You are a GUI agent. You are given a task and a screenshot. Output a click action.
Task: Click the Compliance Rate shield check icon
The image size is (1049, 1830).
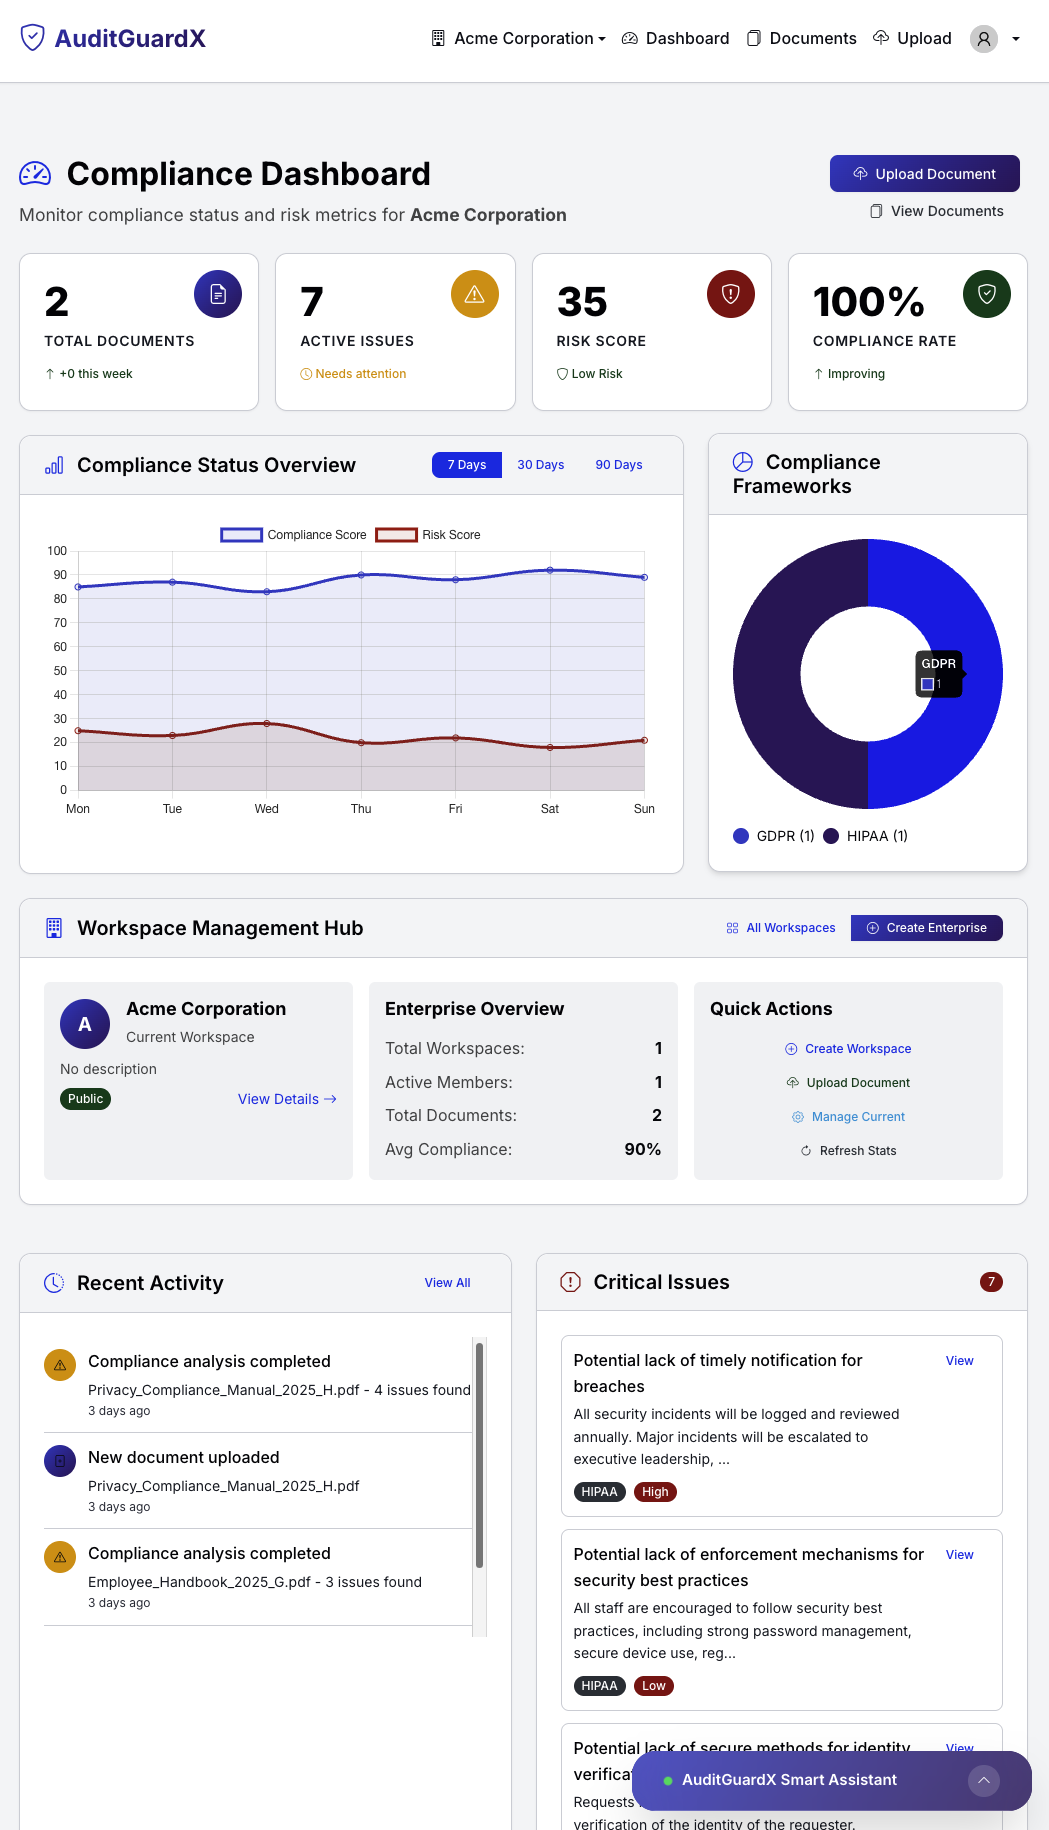[x=987, y=294]
